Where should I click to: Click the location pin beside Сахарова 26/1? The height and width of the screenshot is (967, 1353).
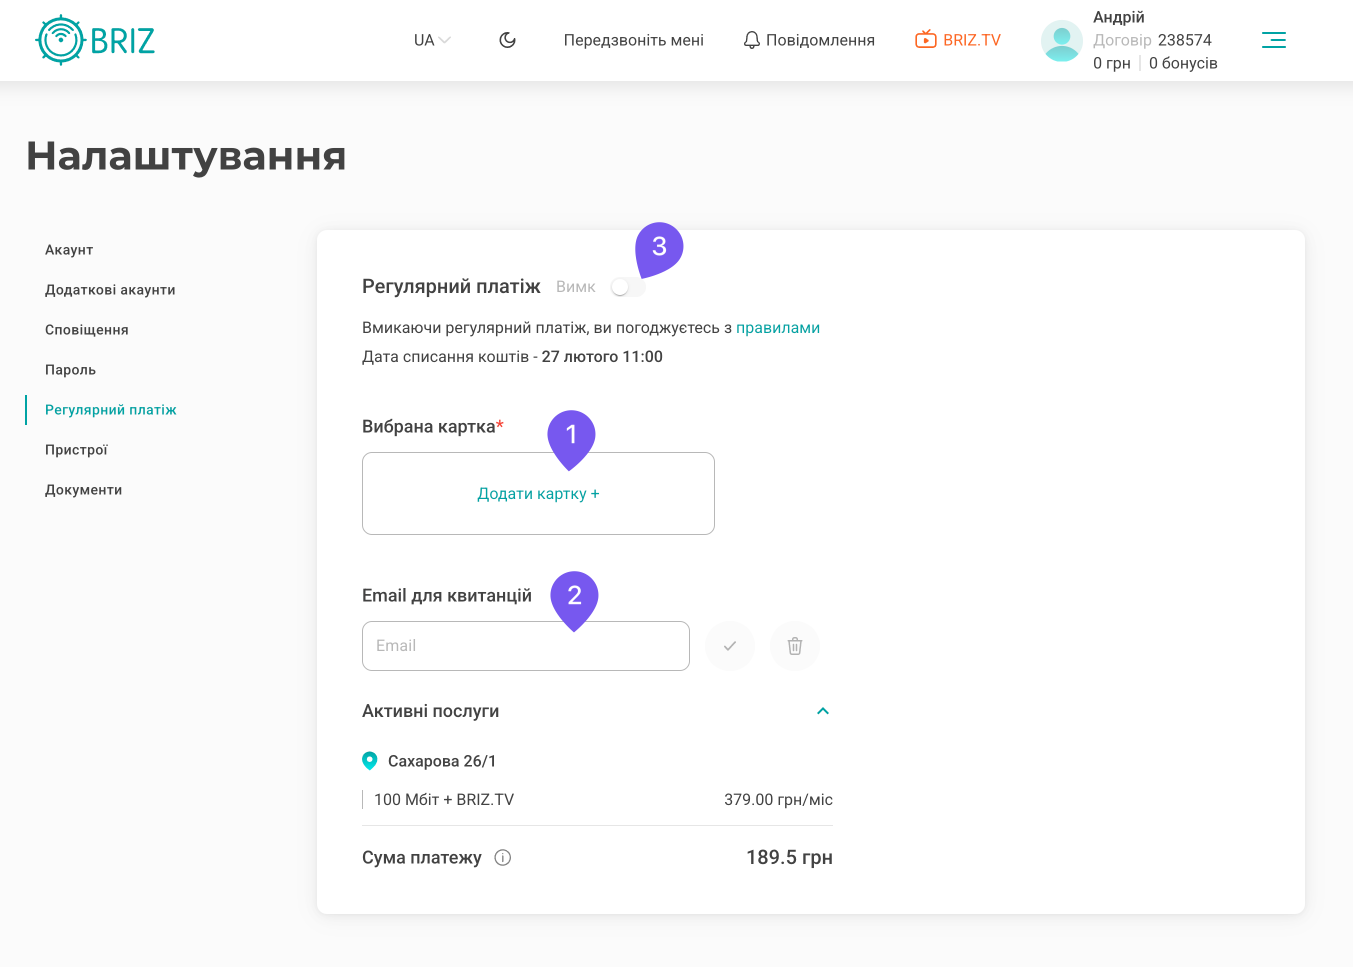[x=369, y=761]
